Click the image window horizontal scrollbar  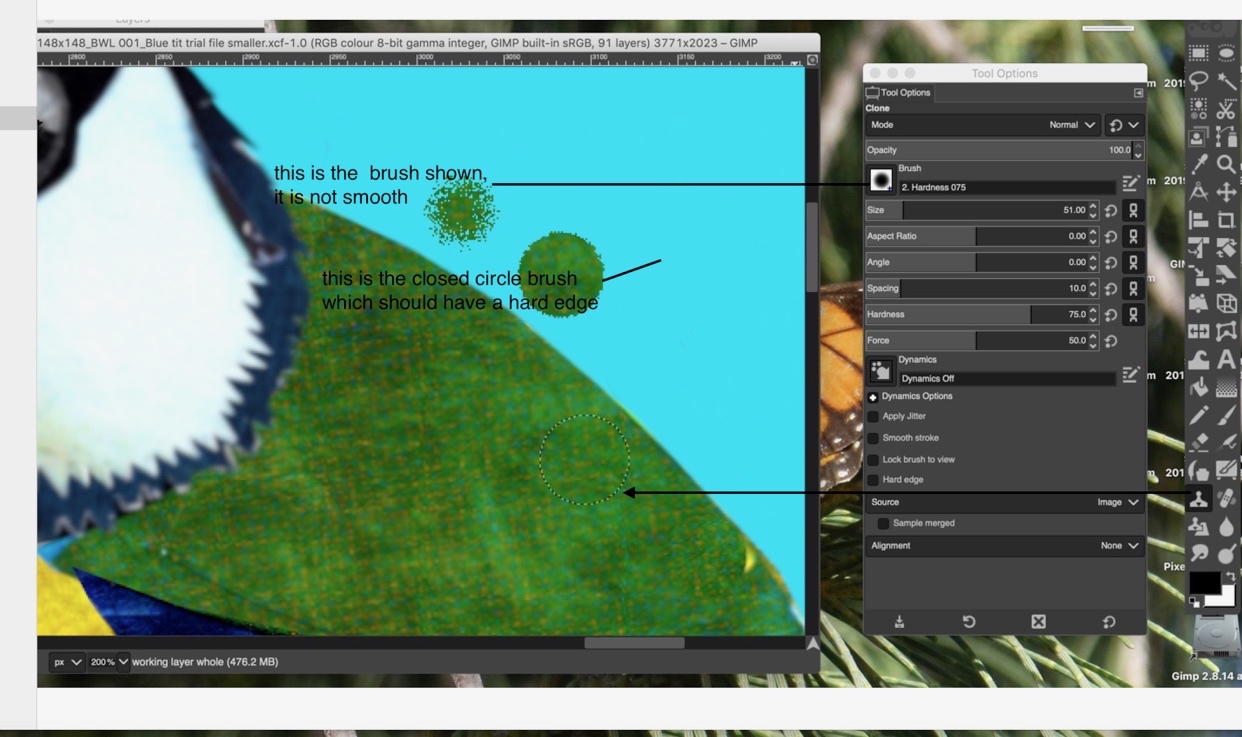pos(634,643)
